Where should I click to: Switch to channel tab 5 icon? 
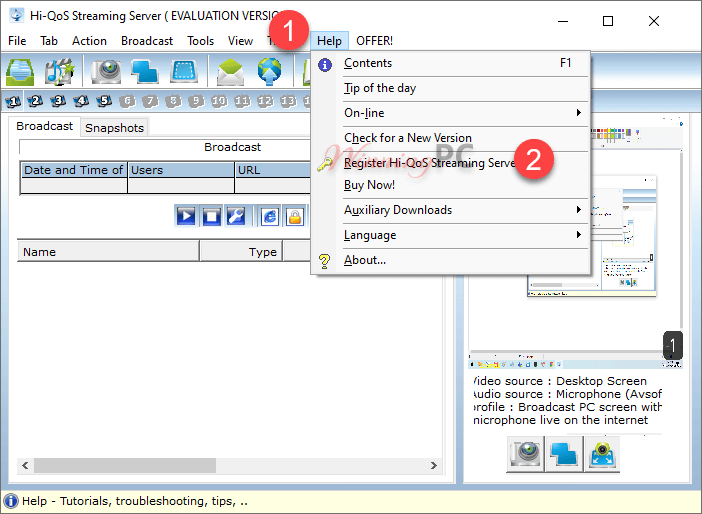104,101
